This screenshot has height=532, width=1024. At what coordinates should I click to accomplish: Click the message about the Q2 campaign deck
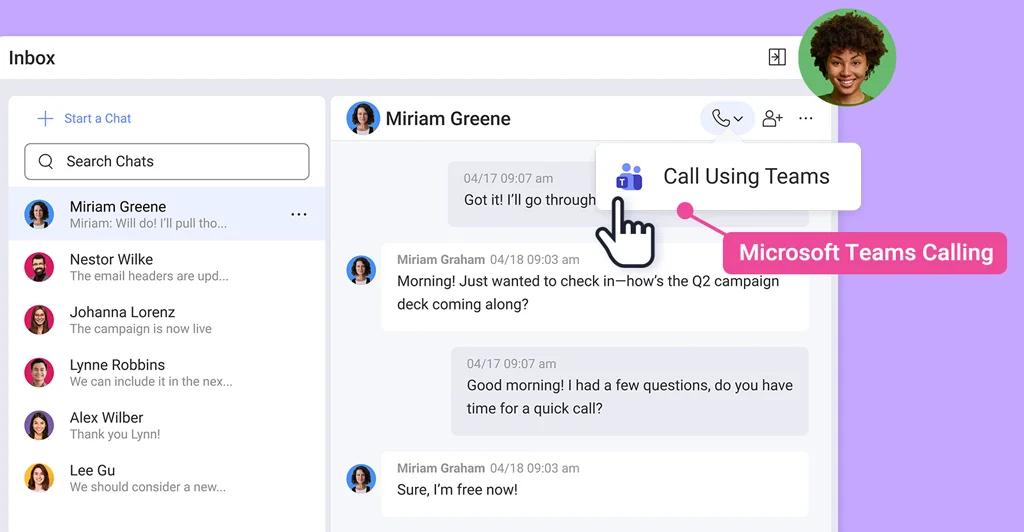[595, 287]
